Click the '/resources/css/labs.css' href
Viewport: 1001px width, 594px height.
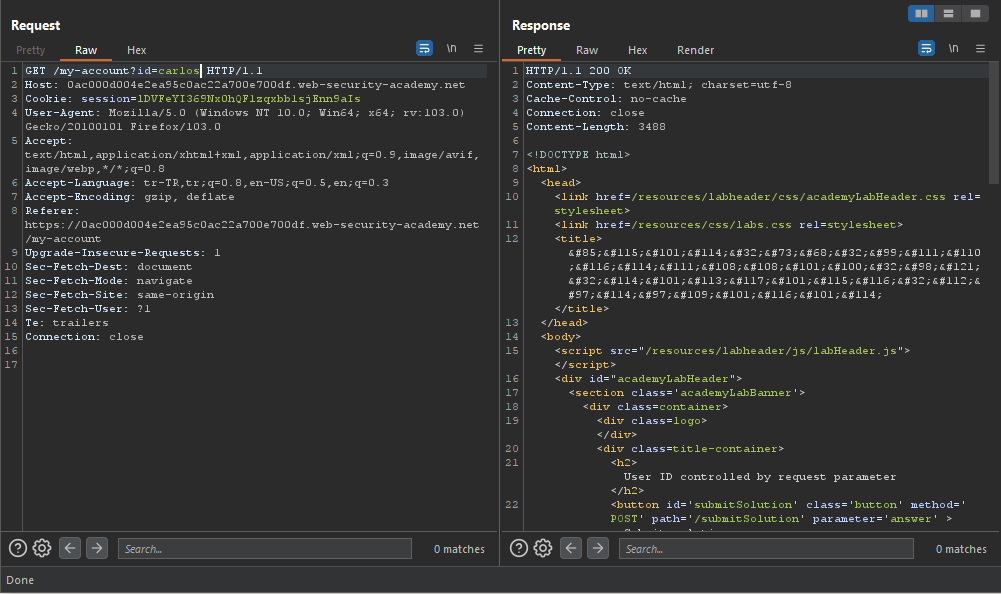click(711, 225)
